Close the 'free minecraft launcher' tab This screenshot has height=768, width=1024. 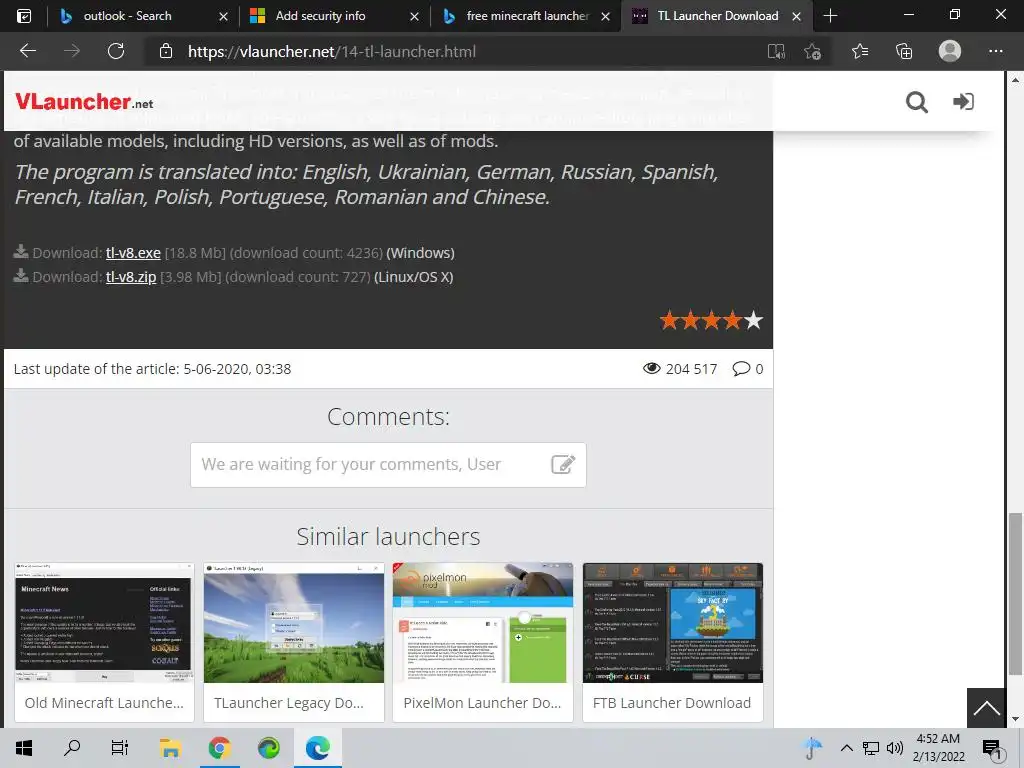click(x=605, y=16)
